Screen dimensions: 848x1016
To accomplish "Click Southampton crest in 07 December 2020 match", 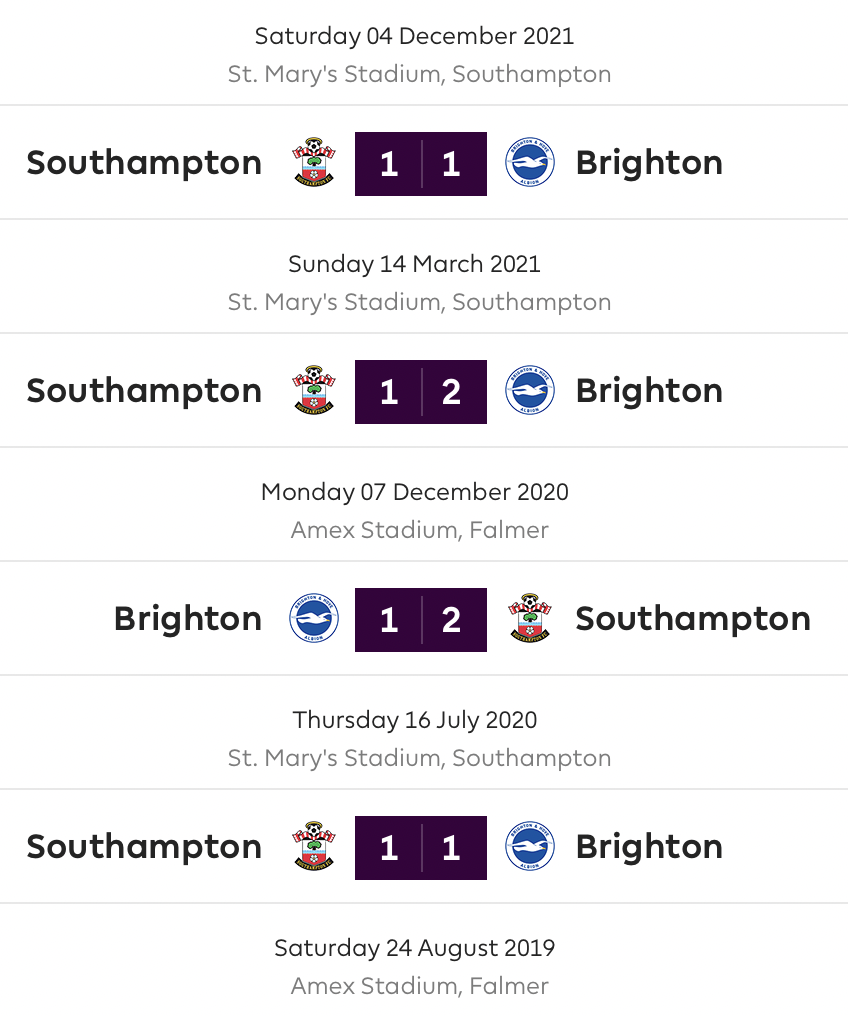I will tap(529, 619).
